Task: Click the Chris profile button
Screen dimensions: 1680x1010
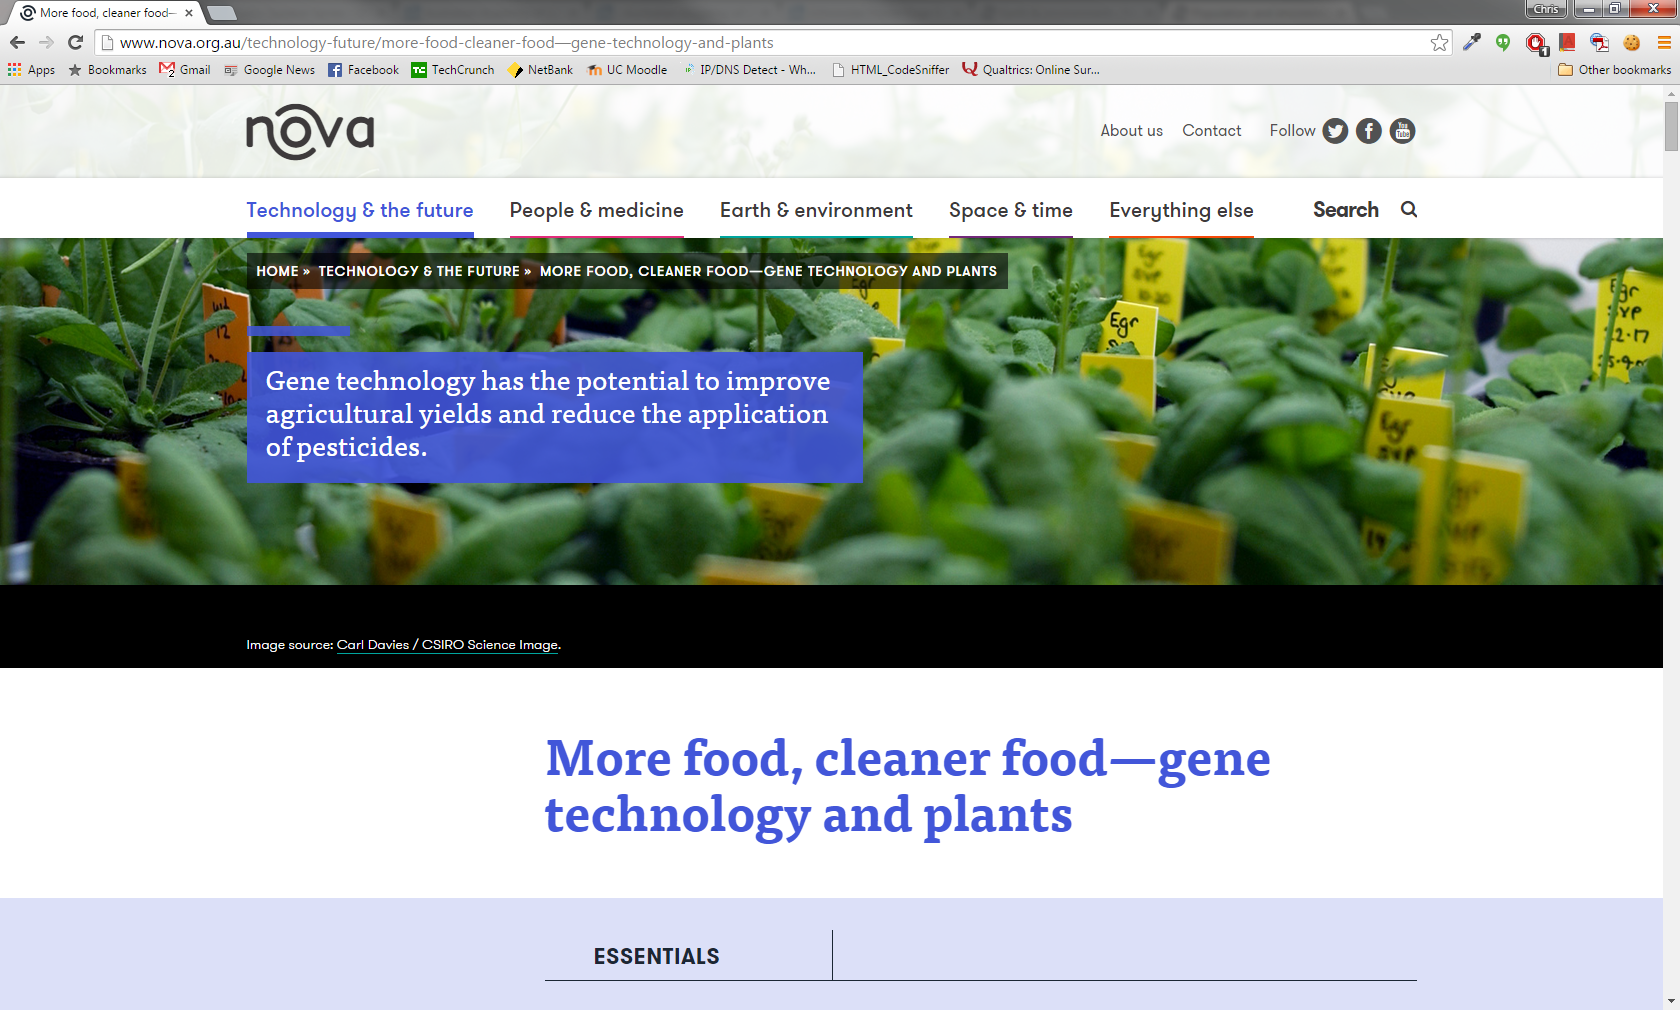Action: click(x=1546, y=9)
